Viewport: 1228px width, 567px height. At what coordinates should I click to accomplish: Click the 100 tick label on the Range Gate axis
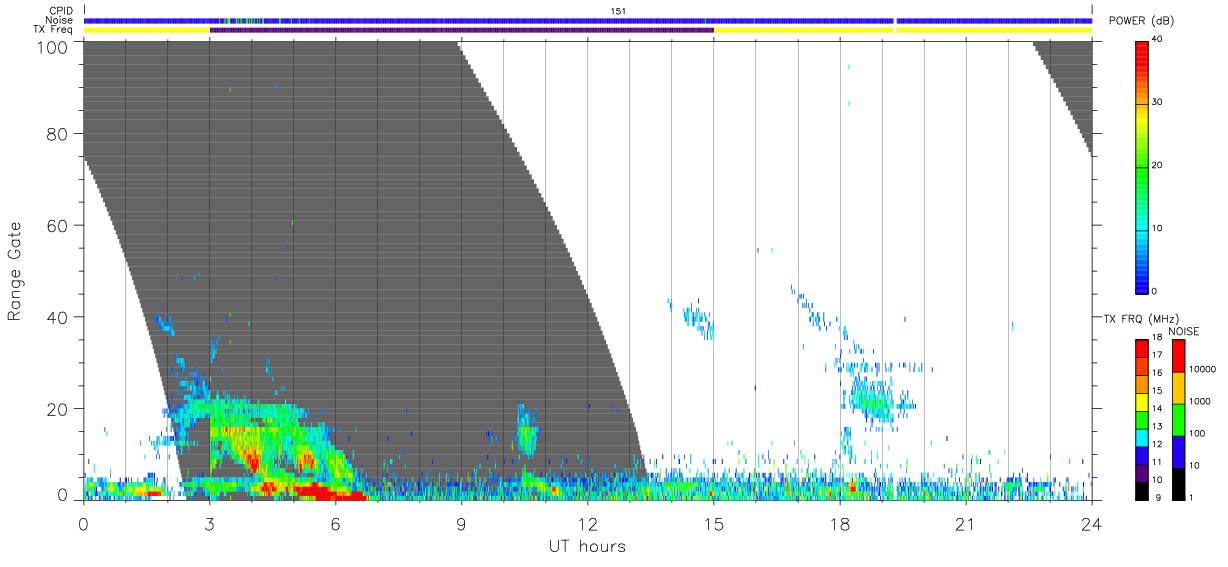click(x=53, y=46)
